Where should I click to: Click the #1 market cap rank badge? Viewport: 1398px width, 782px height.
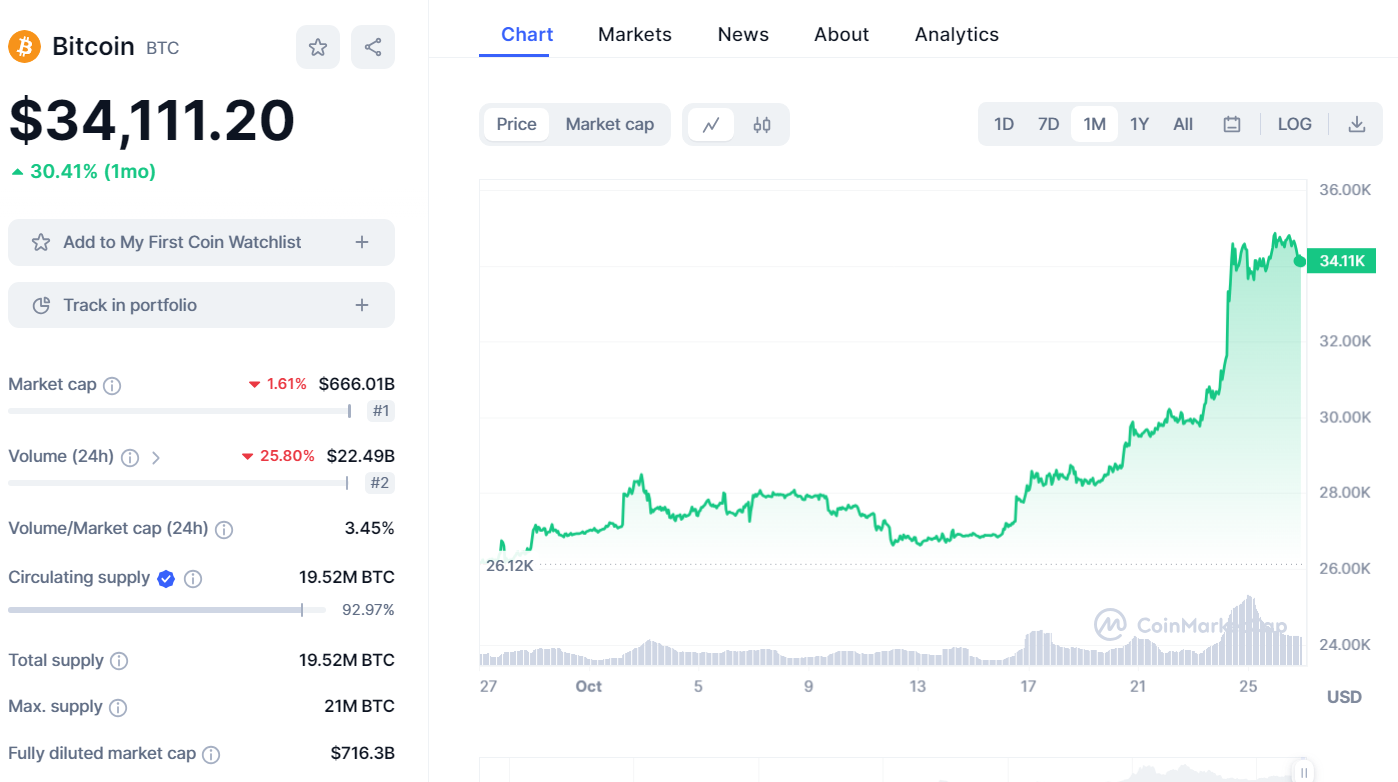381,411
